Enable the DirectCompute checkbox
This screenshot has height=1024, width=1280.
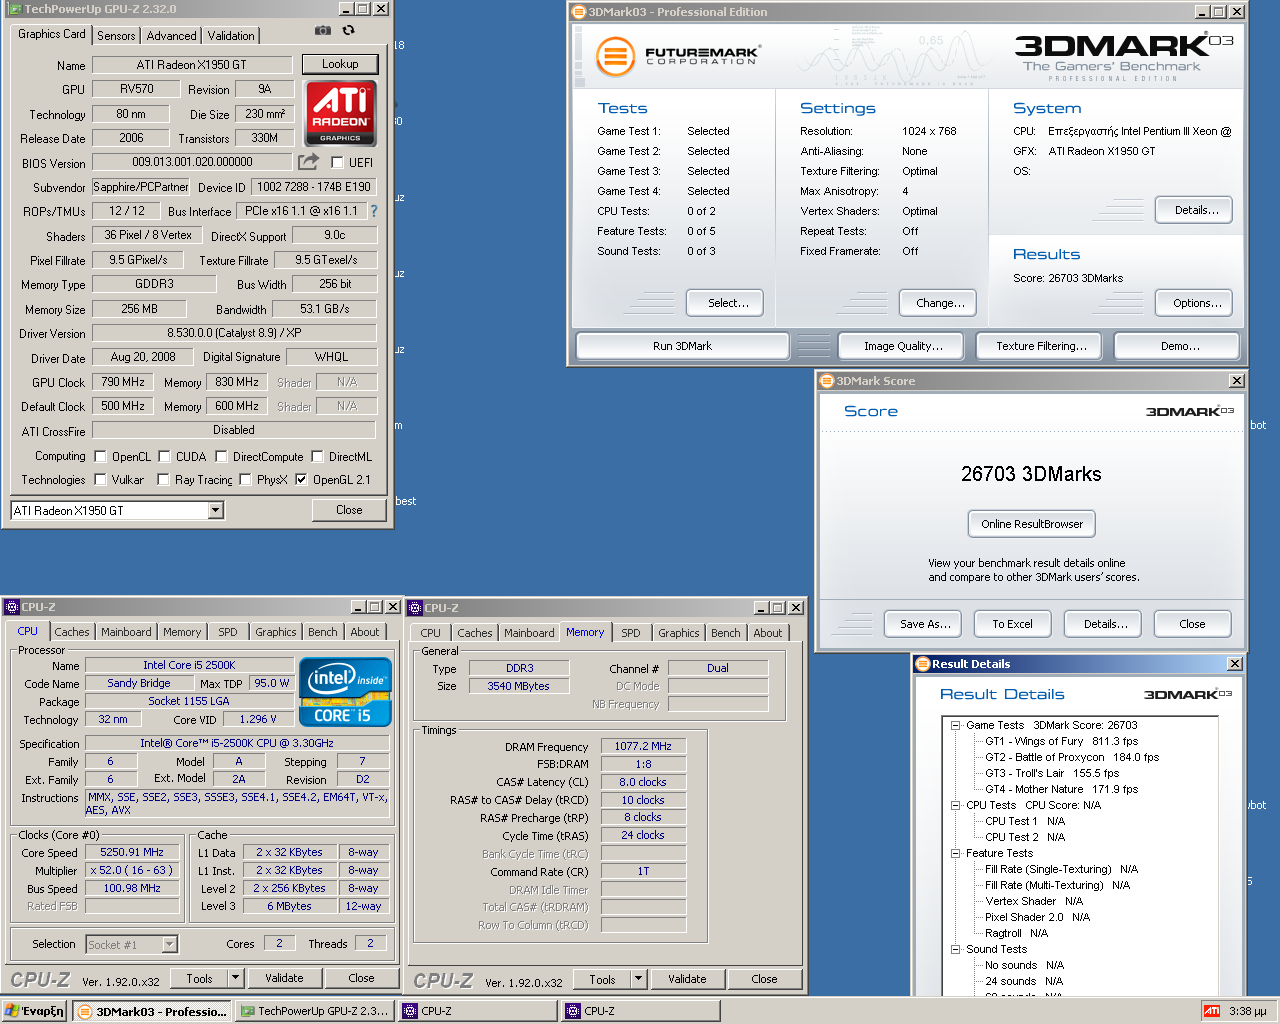(222, 457)
